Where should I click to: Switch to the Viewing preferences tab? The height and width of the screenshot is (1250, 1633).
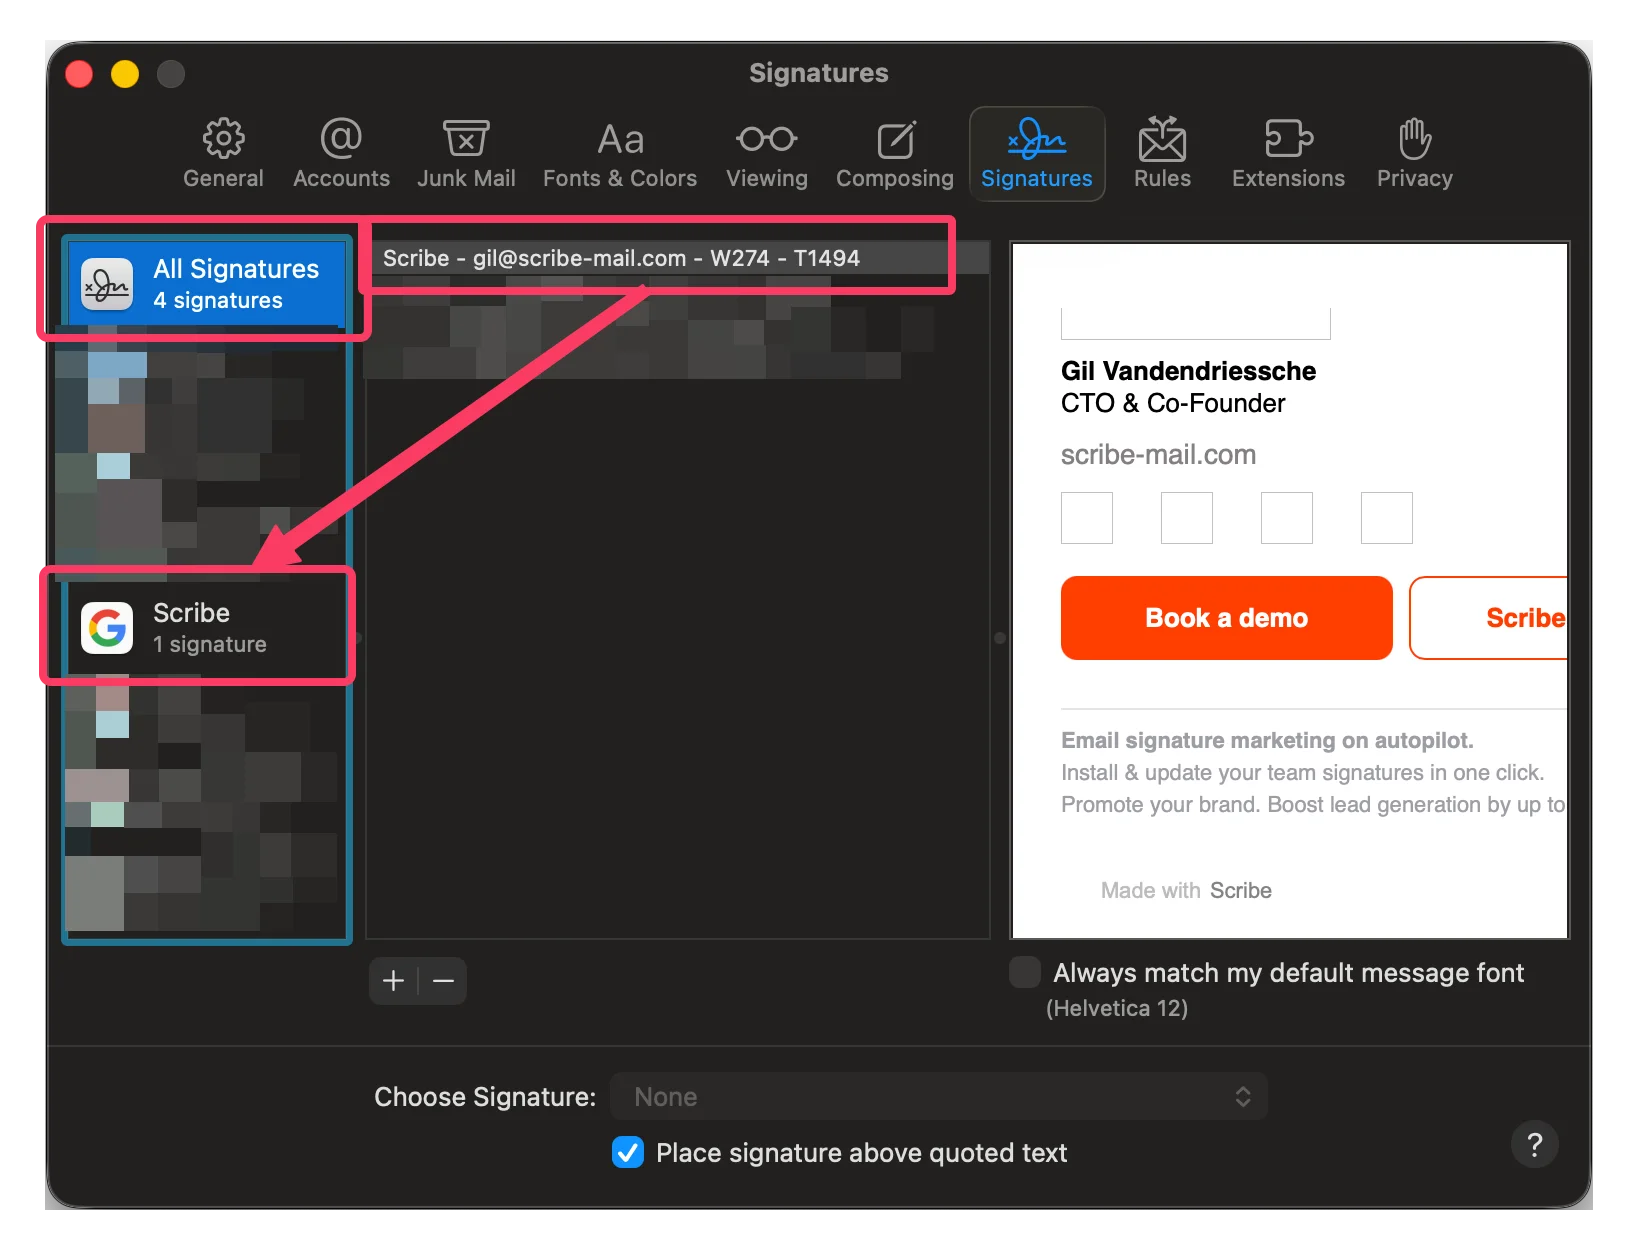767,154
